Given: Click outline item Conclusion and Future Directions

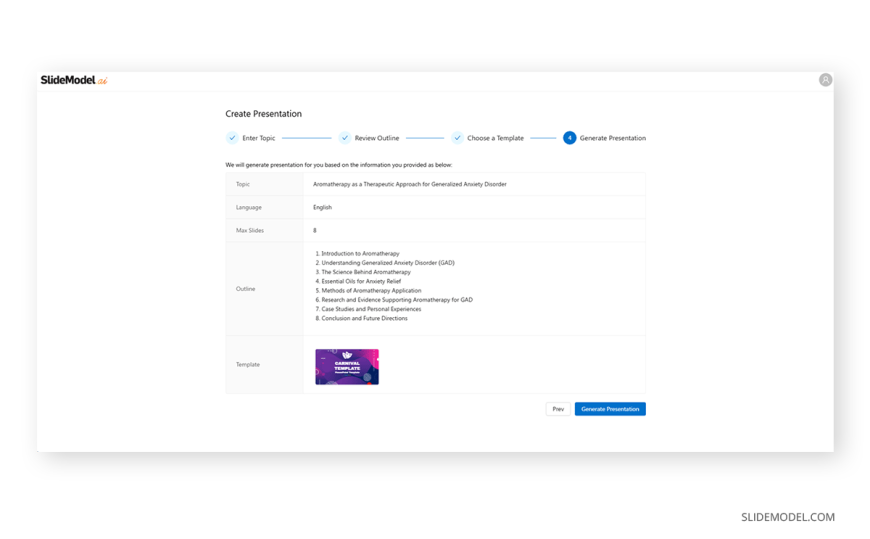Looking at the screenshot, I should click(x=363, y=318).
